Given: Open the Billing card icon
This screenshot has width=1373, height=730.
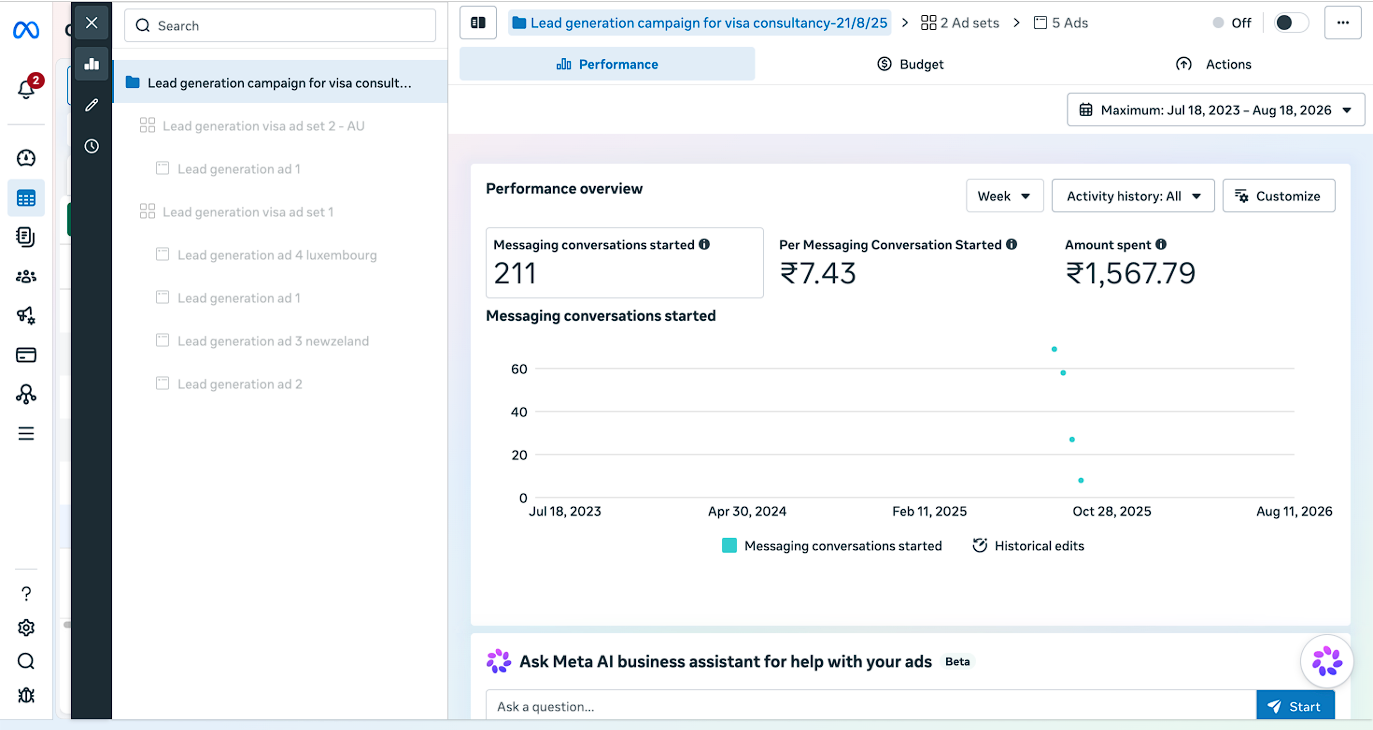Looking at the screenshot, I should tap(26, 355).
